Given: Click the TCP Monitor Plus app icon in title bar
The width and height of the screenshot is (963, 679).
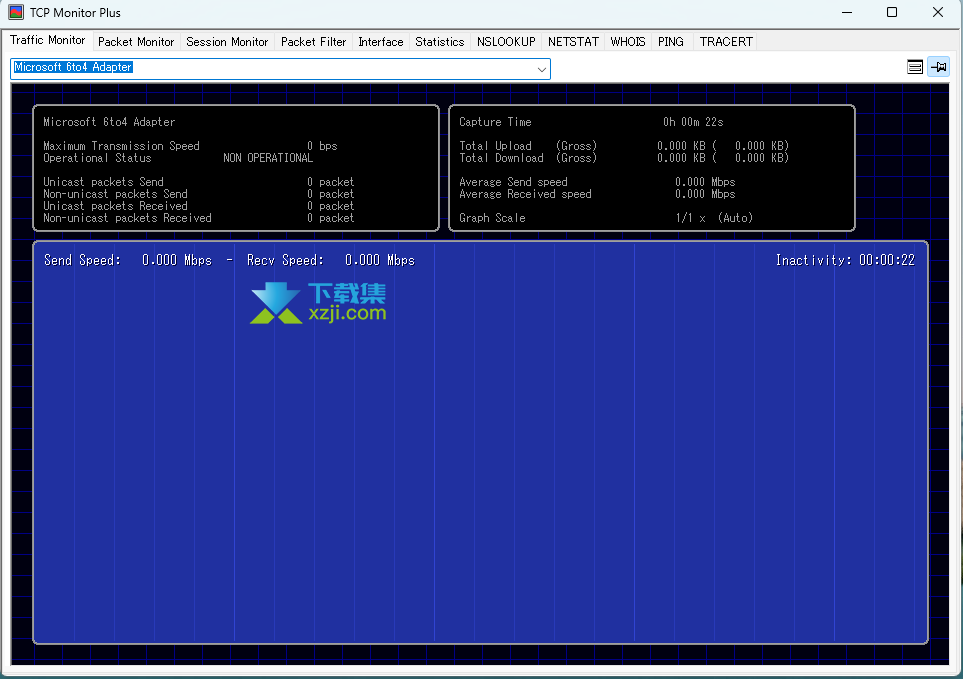Looking at the screenshot, I should (16, 12).
